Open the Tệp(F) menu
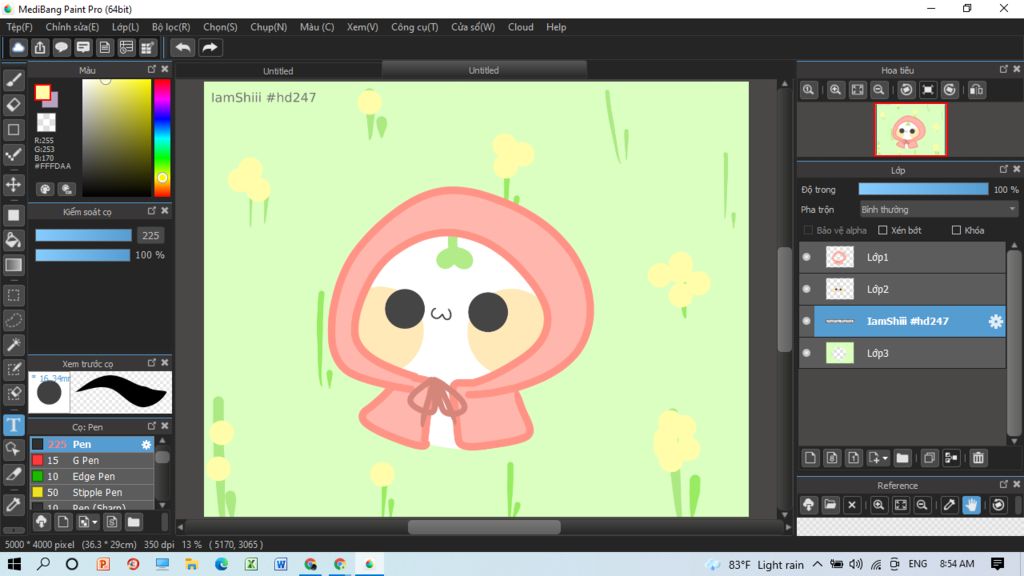 pos(20,27)
